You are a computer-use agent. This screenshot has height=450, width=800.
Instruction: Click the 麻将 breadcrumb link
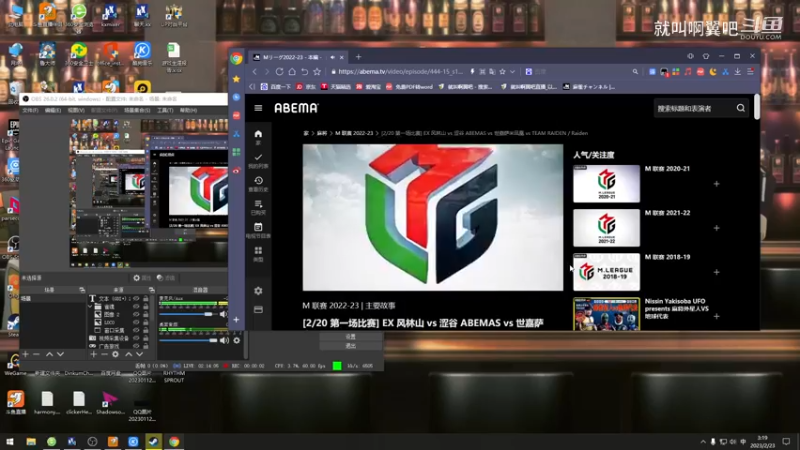tap(321, 133)
